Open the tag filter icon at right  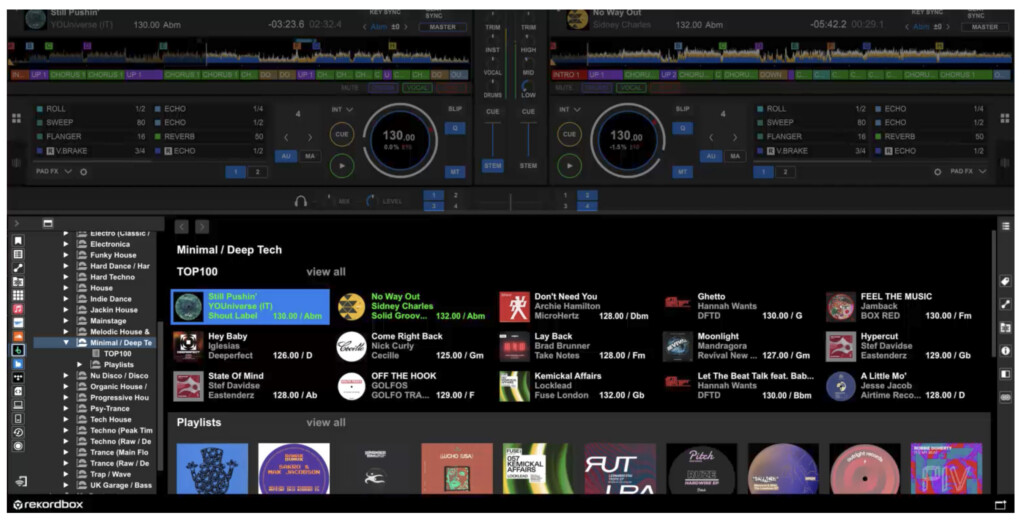[x=1006, y=282]
